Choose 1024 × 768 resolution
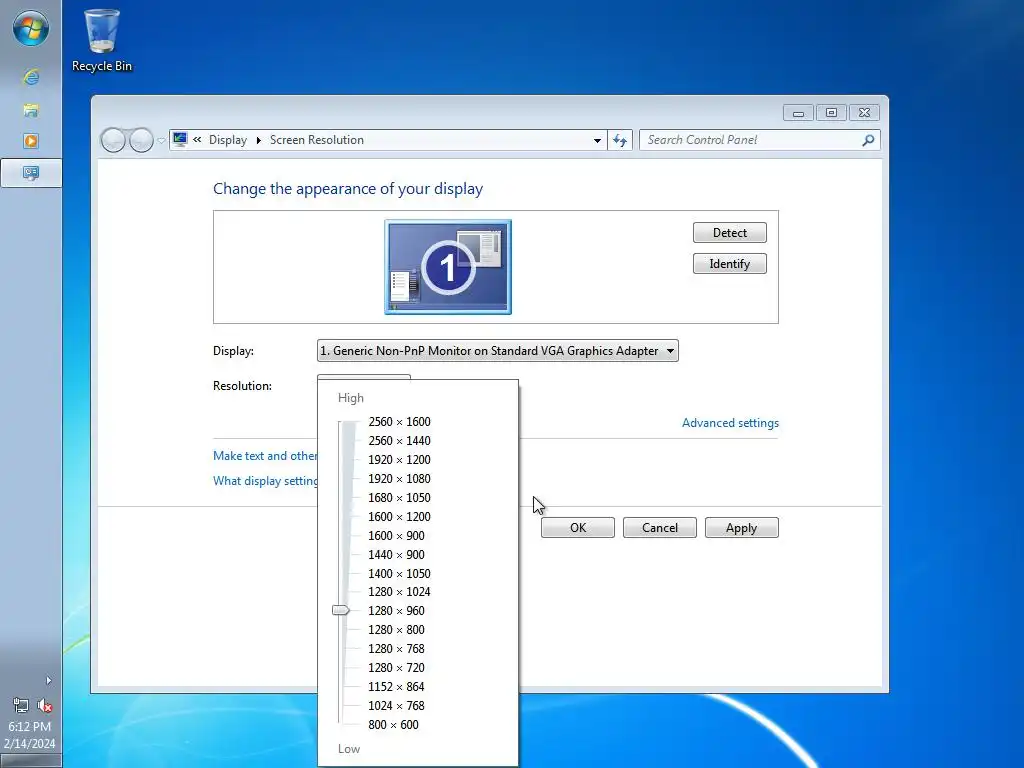The image size is (1024, 768). tap(396, 705)
